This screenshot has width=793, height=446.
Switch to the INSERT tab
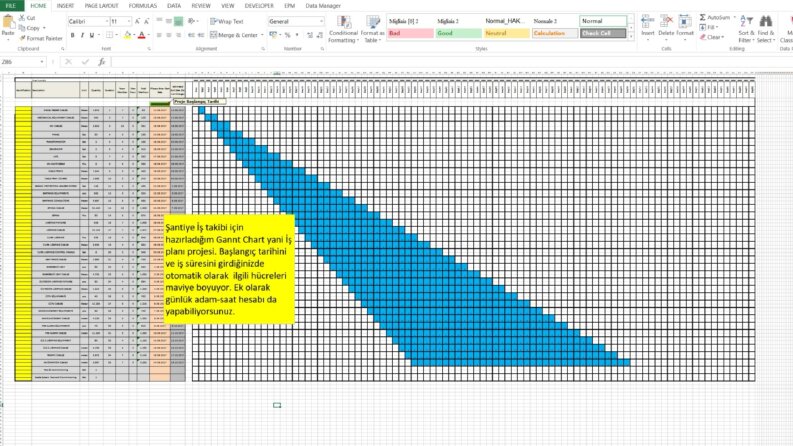(65, 6)
